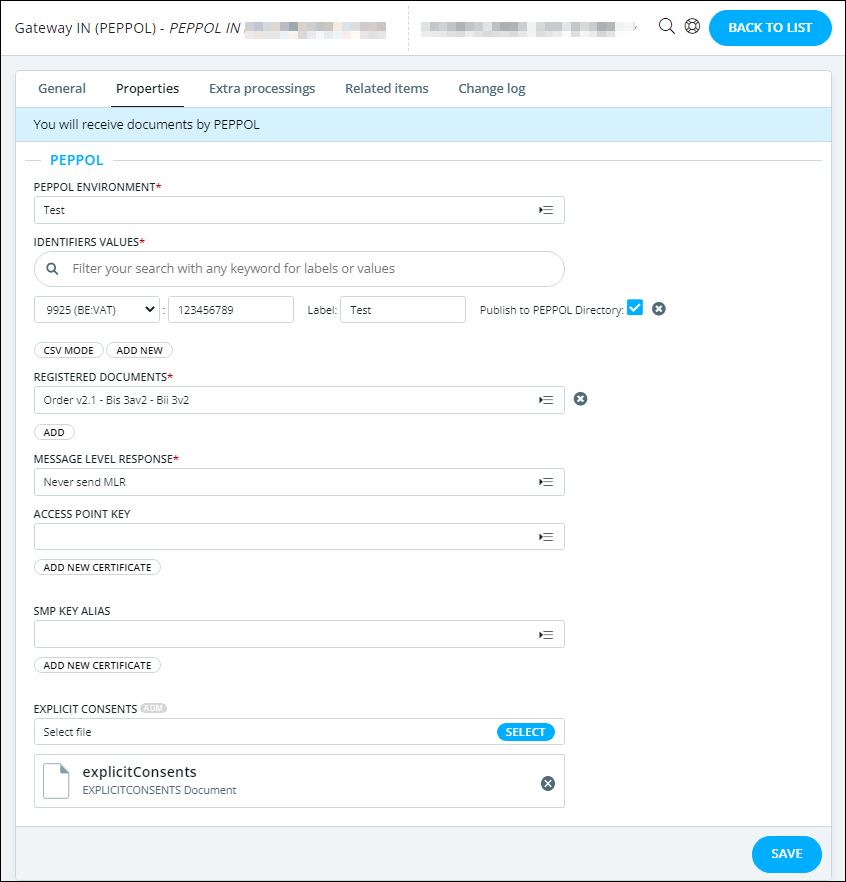Image resolution: width=846 pixels, height=882 pixels.
Task: Open the help lifebuoy icon
Action: 692,27
